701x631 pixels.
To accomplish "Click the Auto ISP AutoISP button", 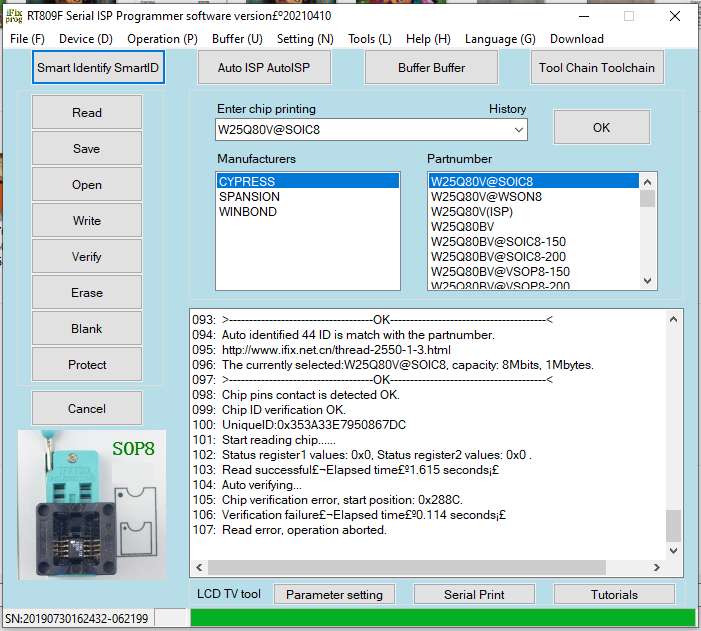I will tap(264, 68).
